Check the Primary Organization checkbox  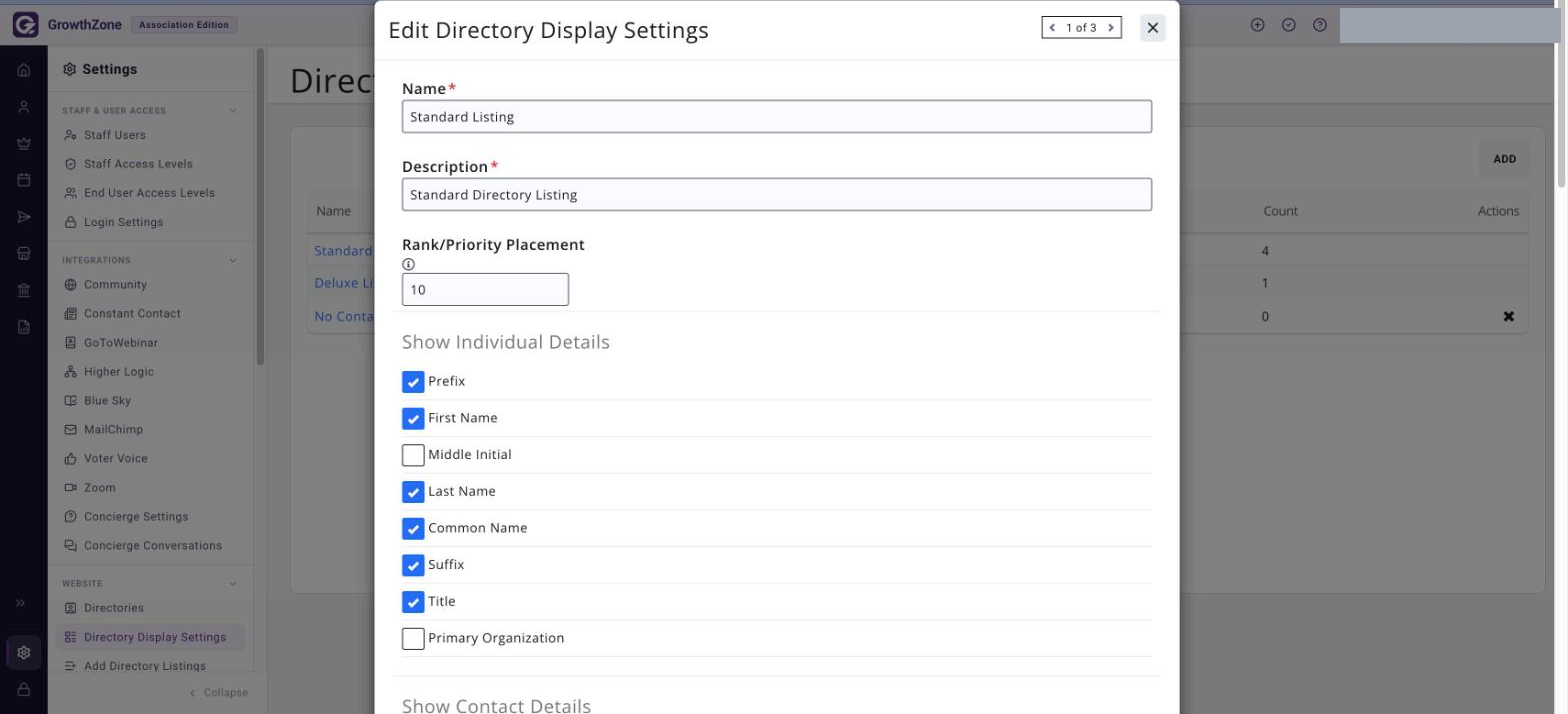pyautogui.click(x=413, y=638)
